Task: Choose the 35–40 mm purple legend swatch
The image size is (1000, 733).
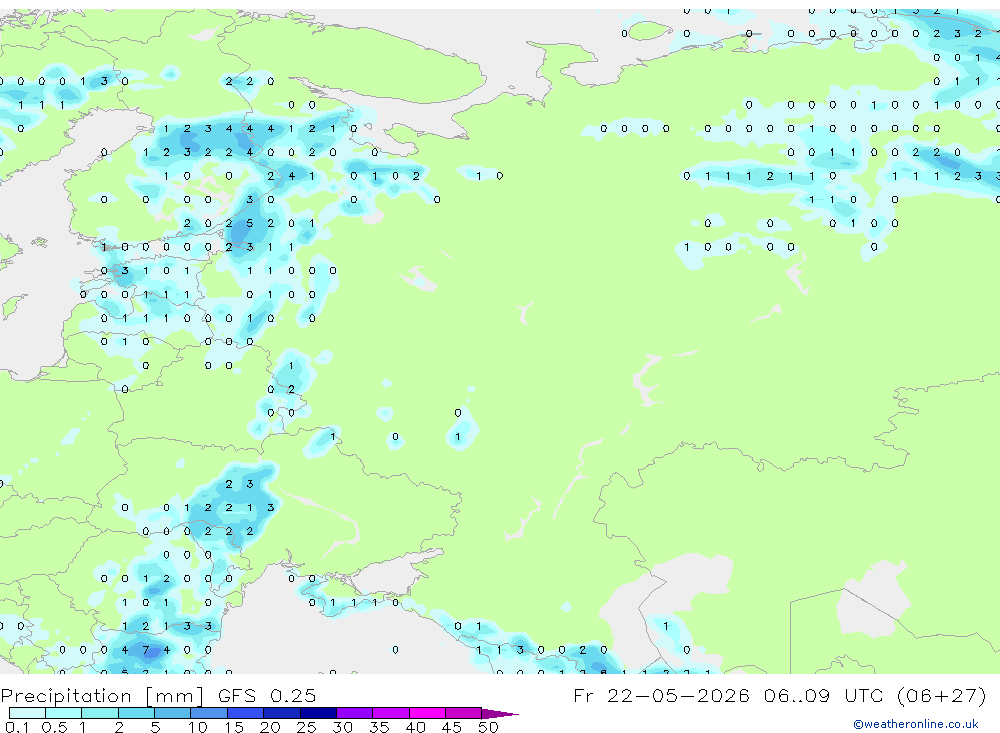Action: tap(391, 713)
